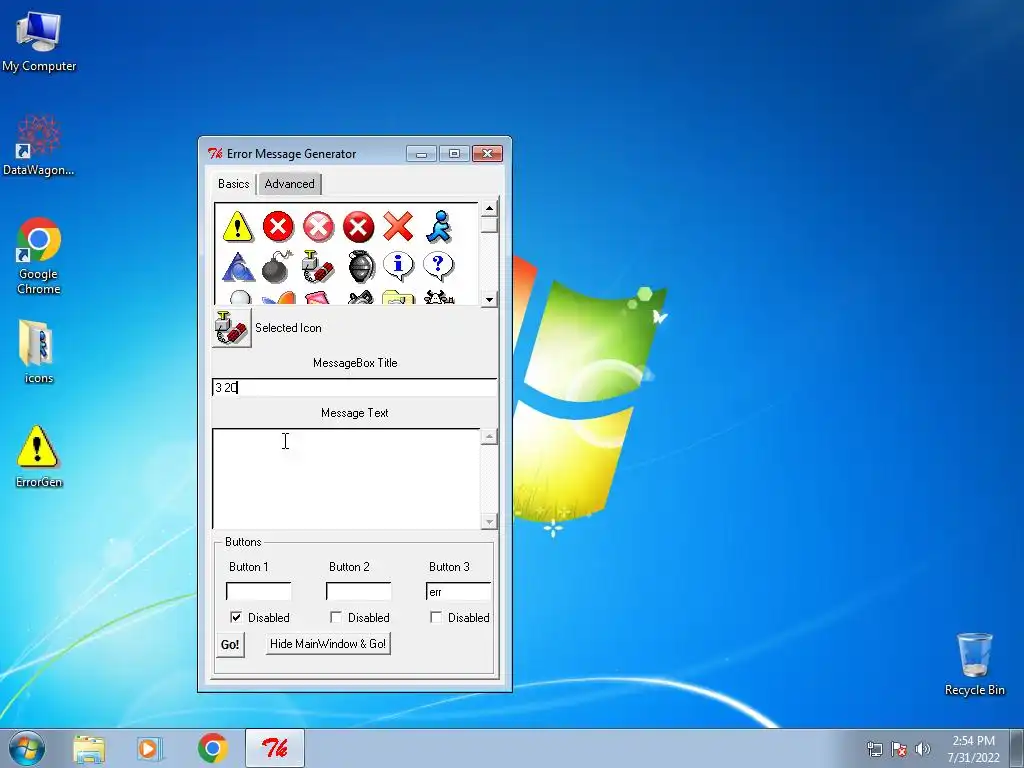The height and width of the screenshot is (768, 1024).
Task: Click the Button 2 text field
Action: 359,592
